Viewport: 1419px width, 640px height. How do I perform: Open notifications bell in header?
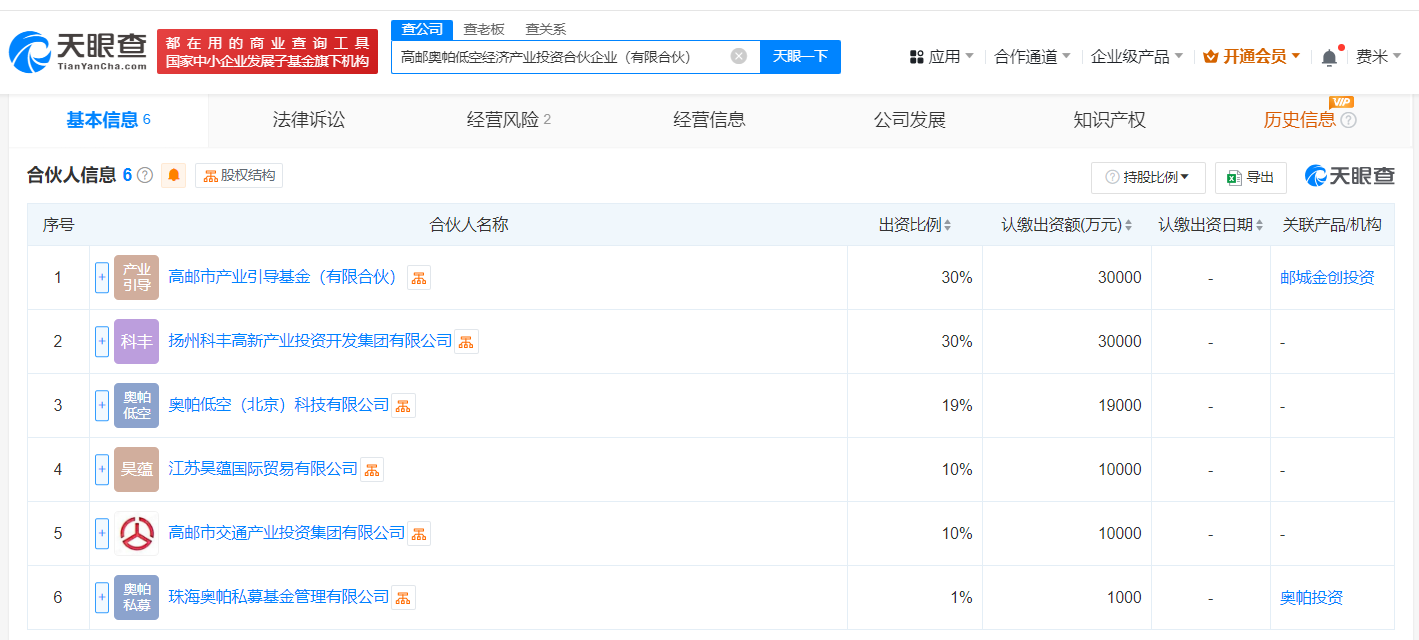(x=1329, y=57)
